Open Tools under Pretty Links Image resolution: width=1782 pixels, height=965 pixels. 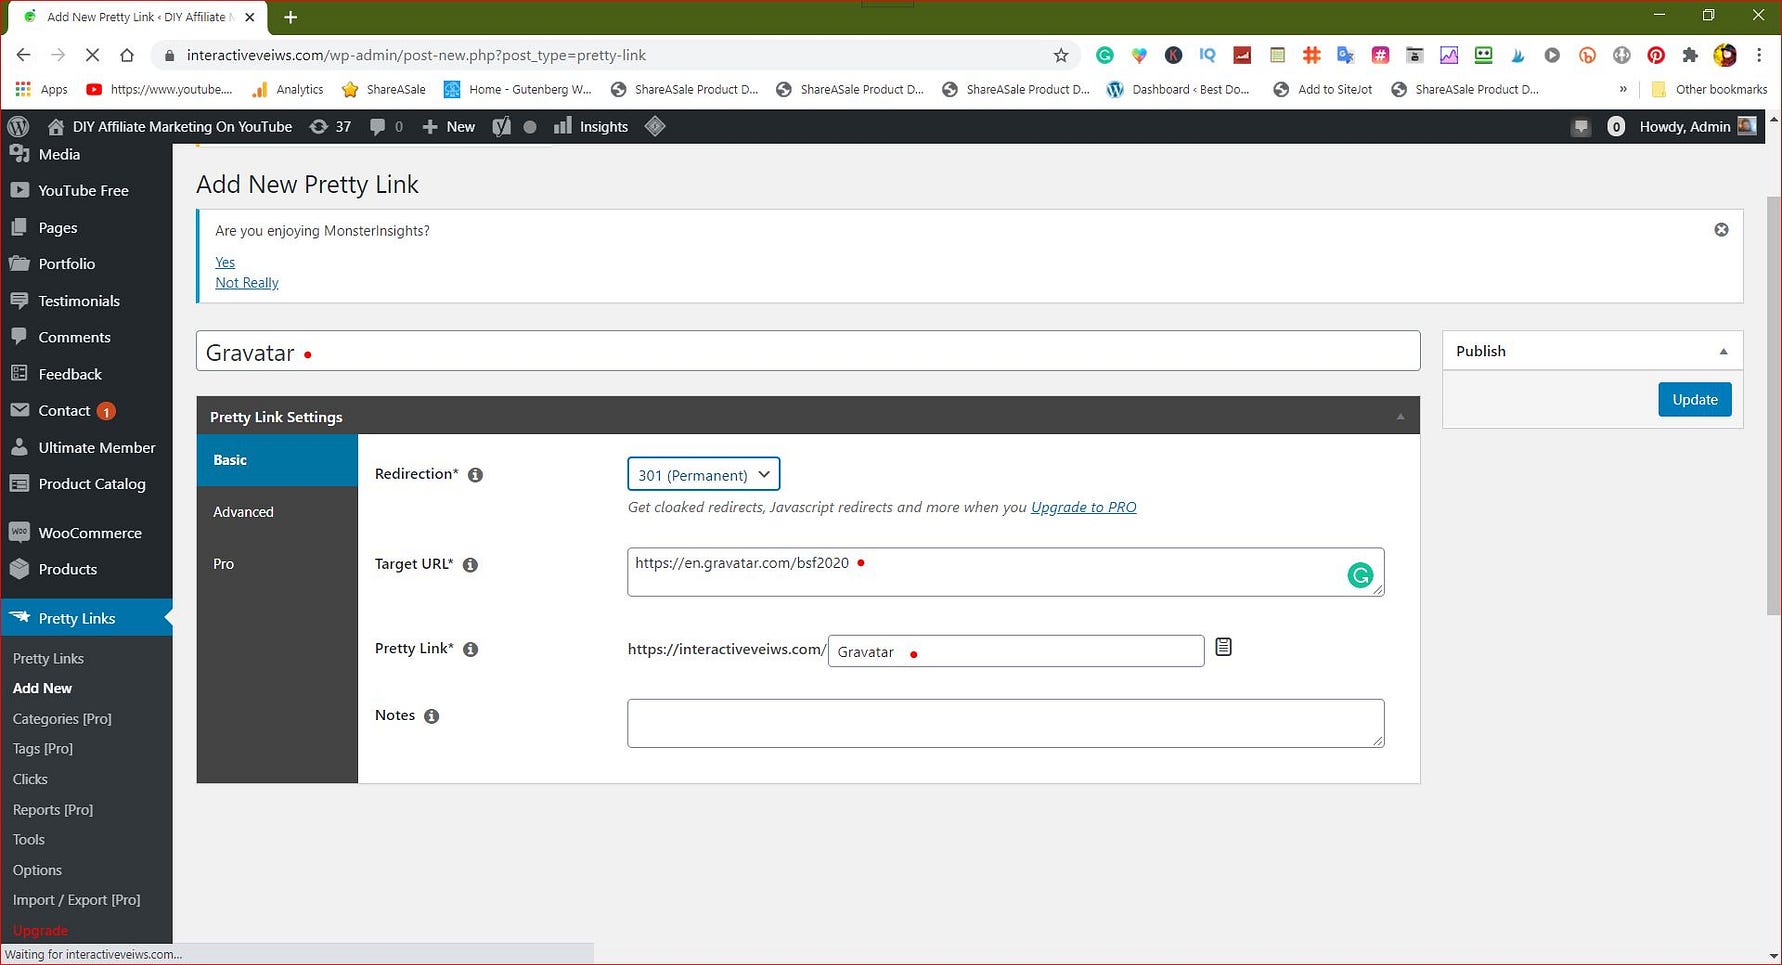[x=29, y=840]
